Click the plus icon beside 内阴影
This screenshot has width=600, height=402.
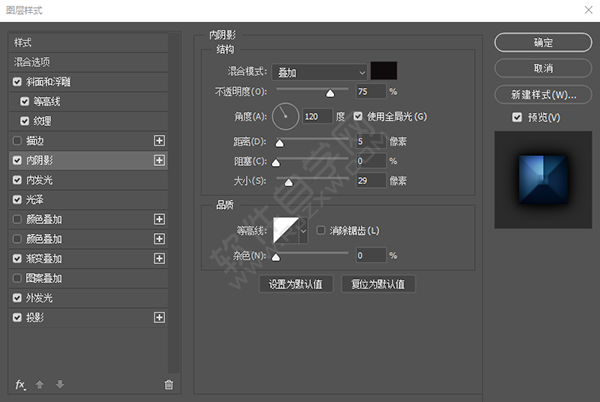point(158,160)
